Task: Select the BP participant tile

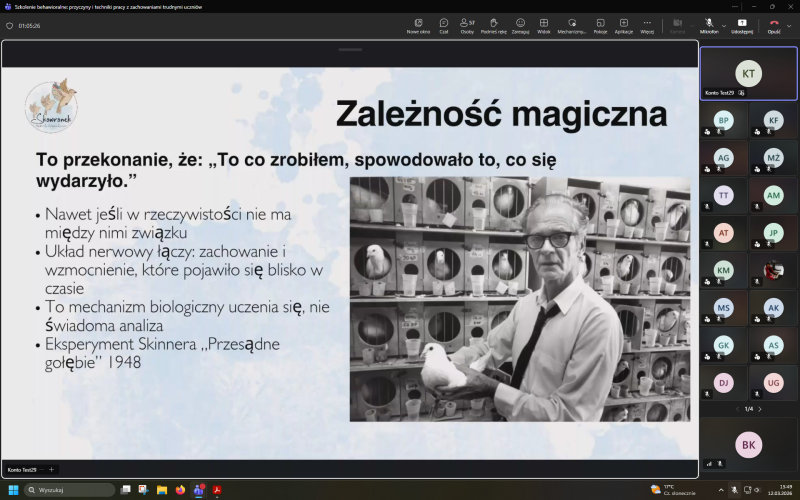Action: 723,122
